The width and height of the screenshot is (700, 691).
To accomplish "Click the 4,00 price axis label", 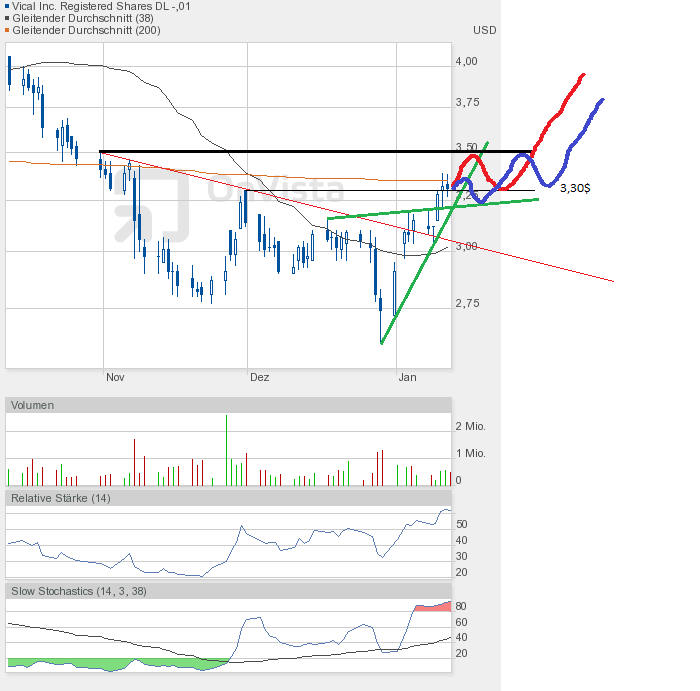I will (x=467, y=61).
